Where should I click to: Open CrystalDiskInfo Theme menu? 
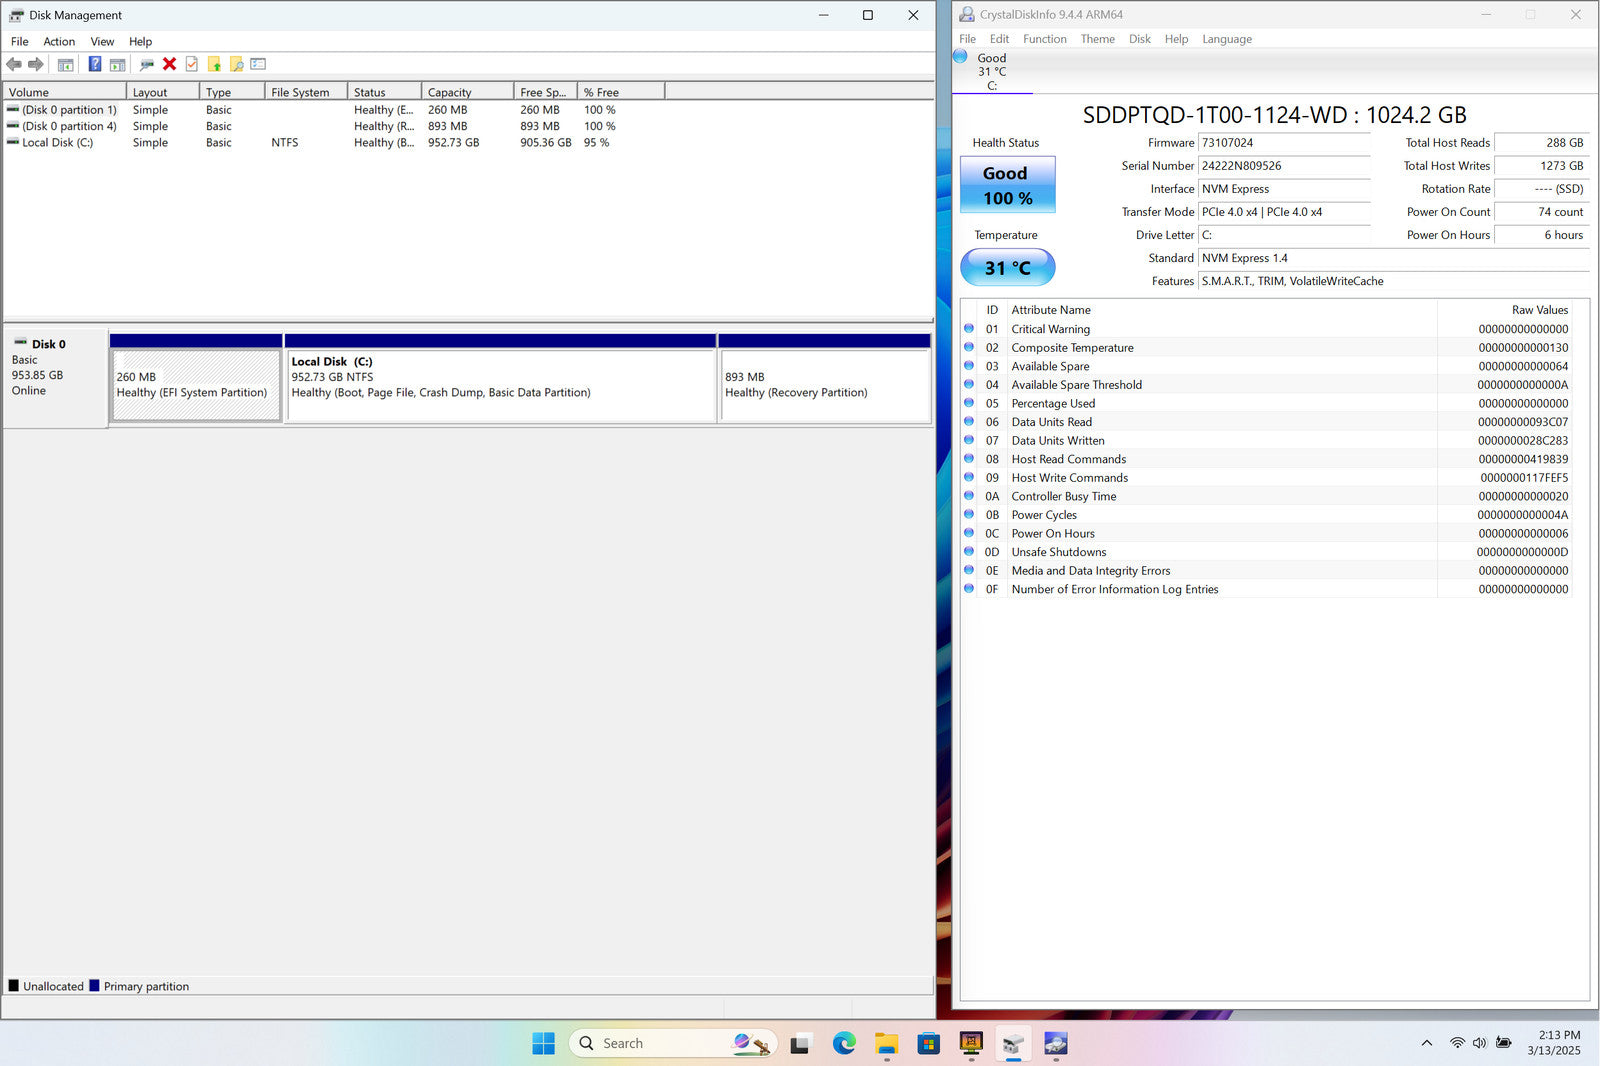[x=1097, y=39]
